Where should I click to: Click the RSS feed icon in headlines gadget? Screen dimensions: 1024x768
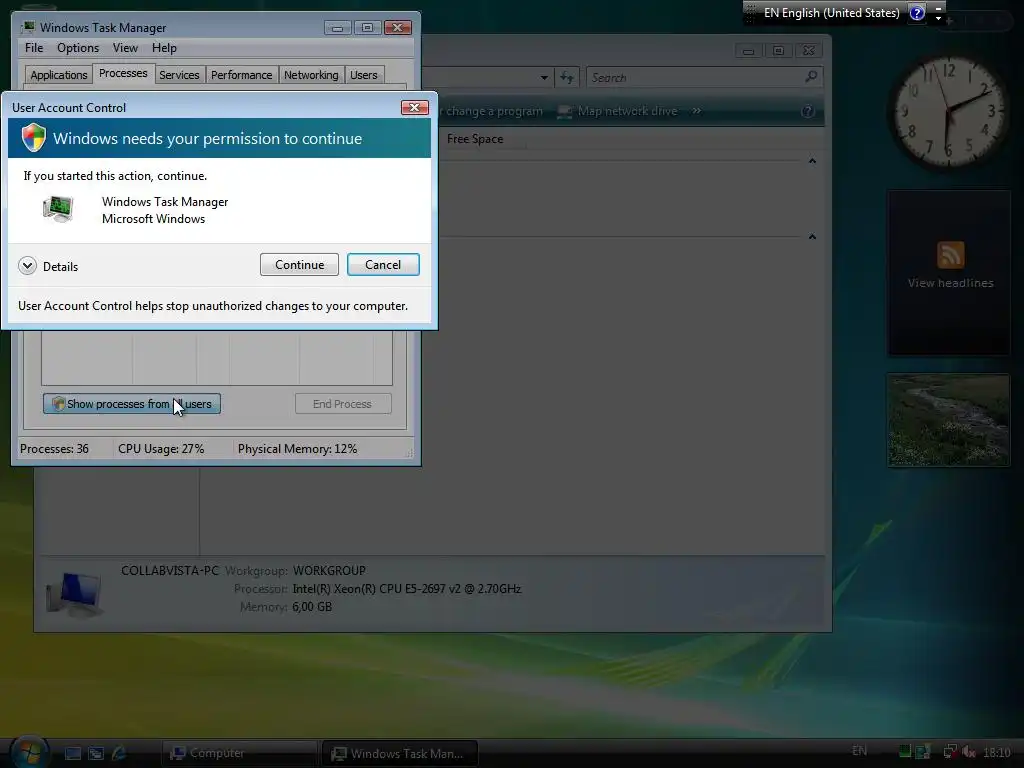pos(950,255)
